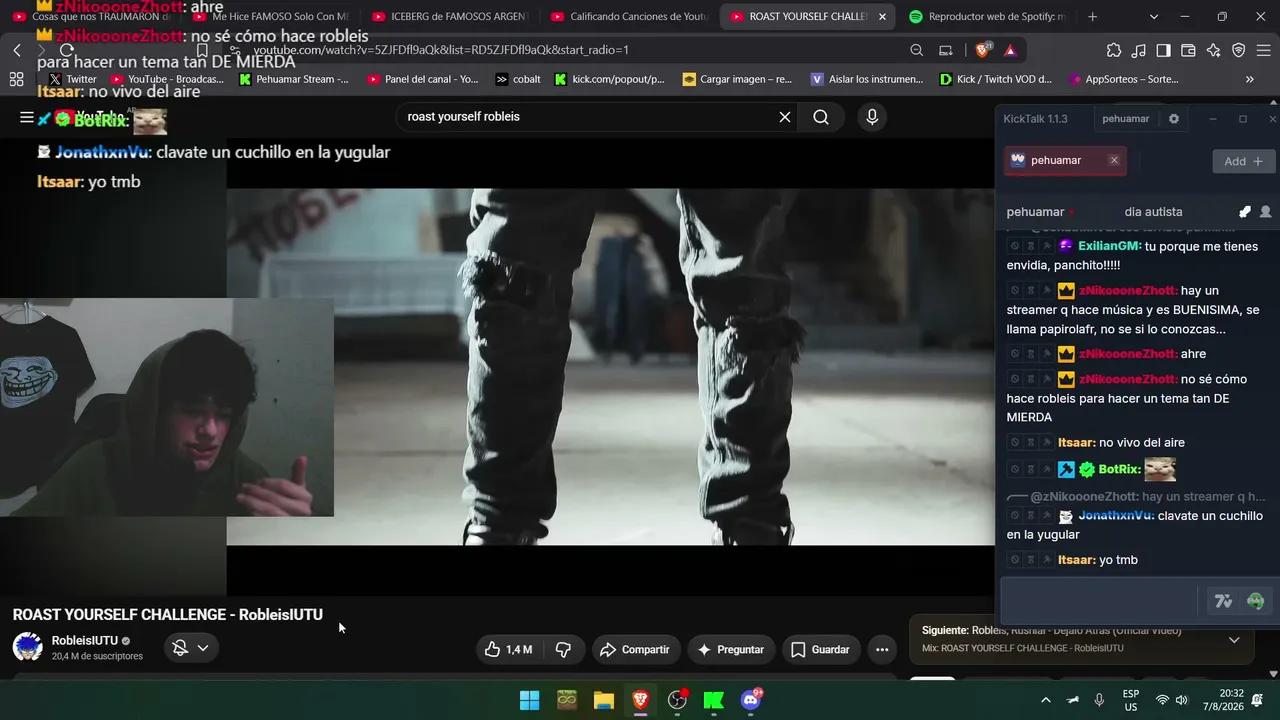Image resolution: width=1280 pixels, height=720 pixels.
Task: Switch to Me Hice FAMOSO Solo Con tab
Action: click(269, 17)
